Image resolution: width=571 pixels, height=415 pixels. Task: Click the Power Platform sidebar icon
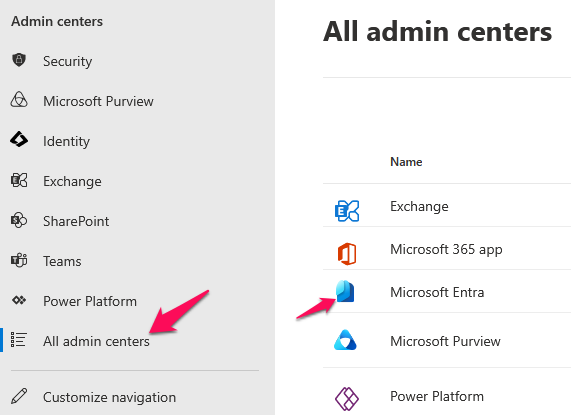19,300
